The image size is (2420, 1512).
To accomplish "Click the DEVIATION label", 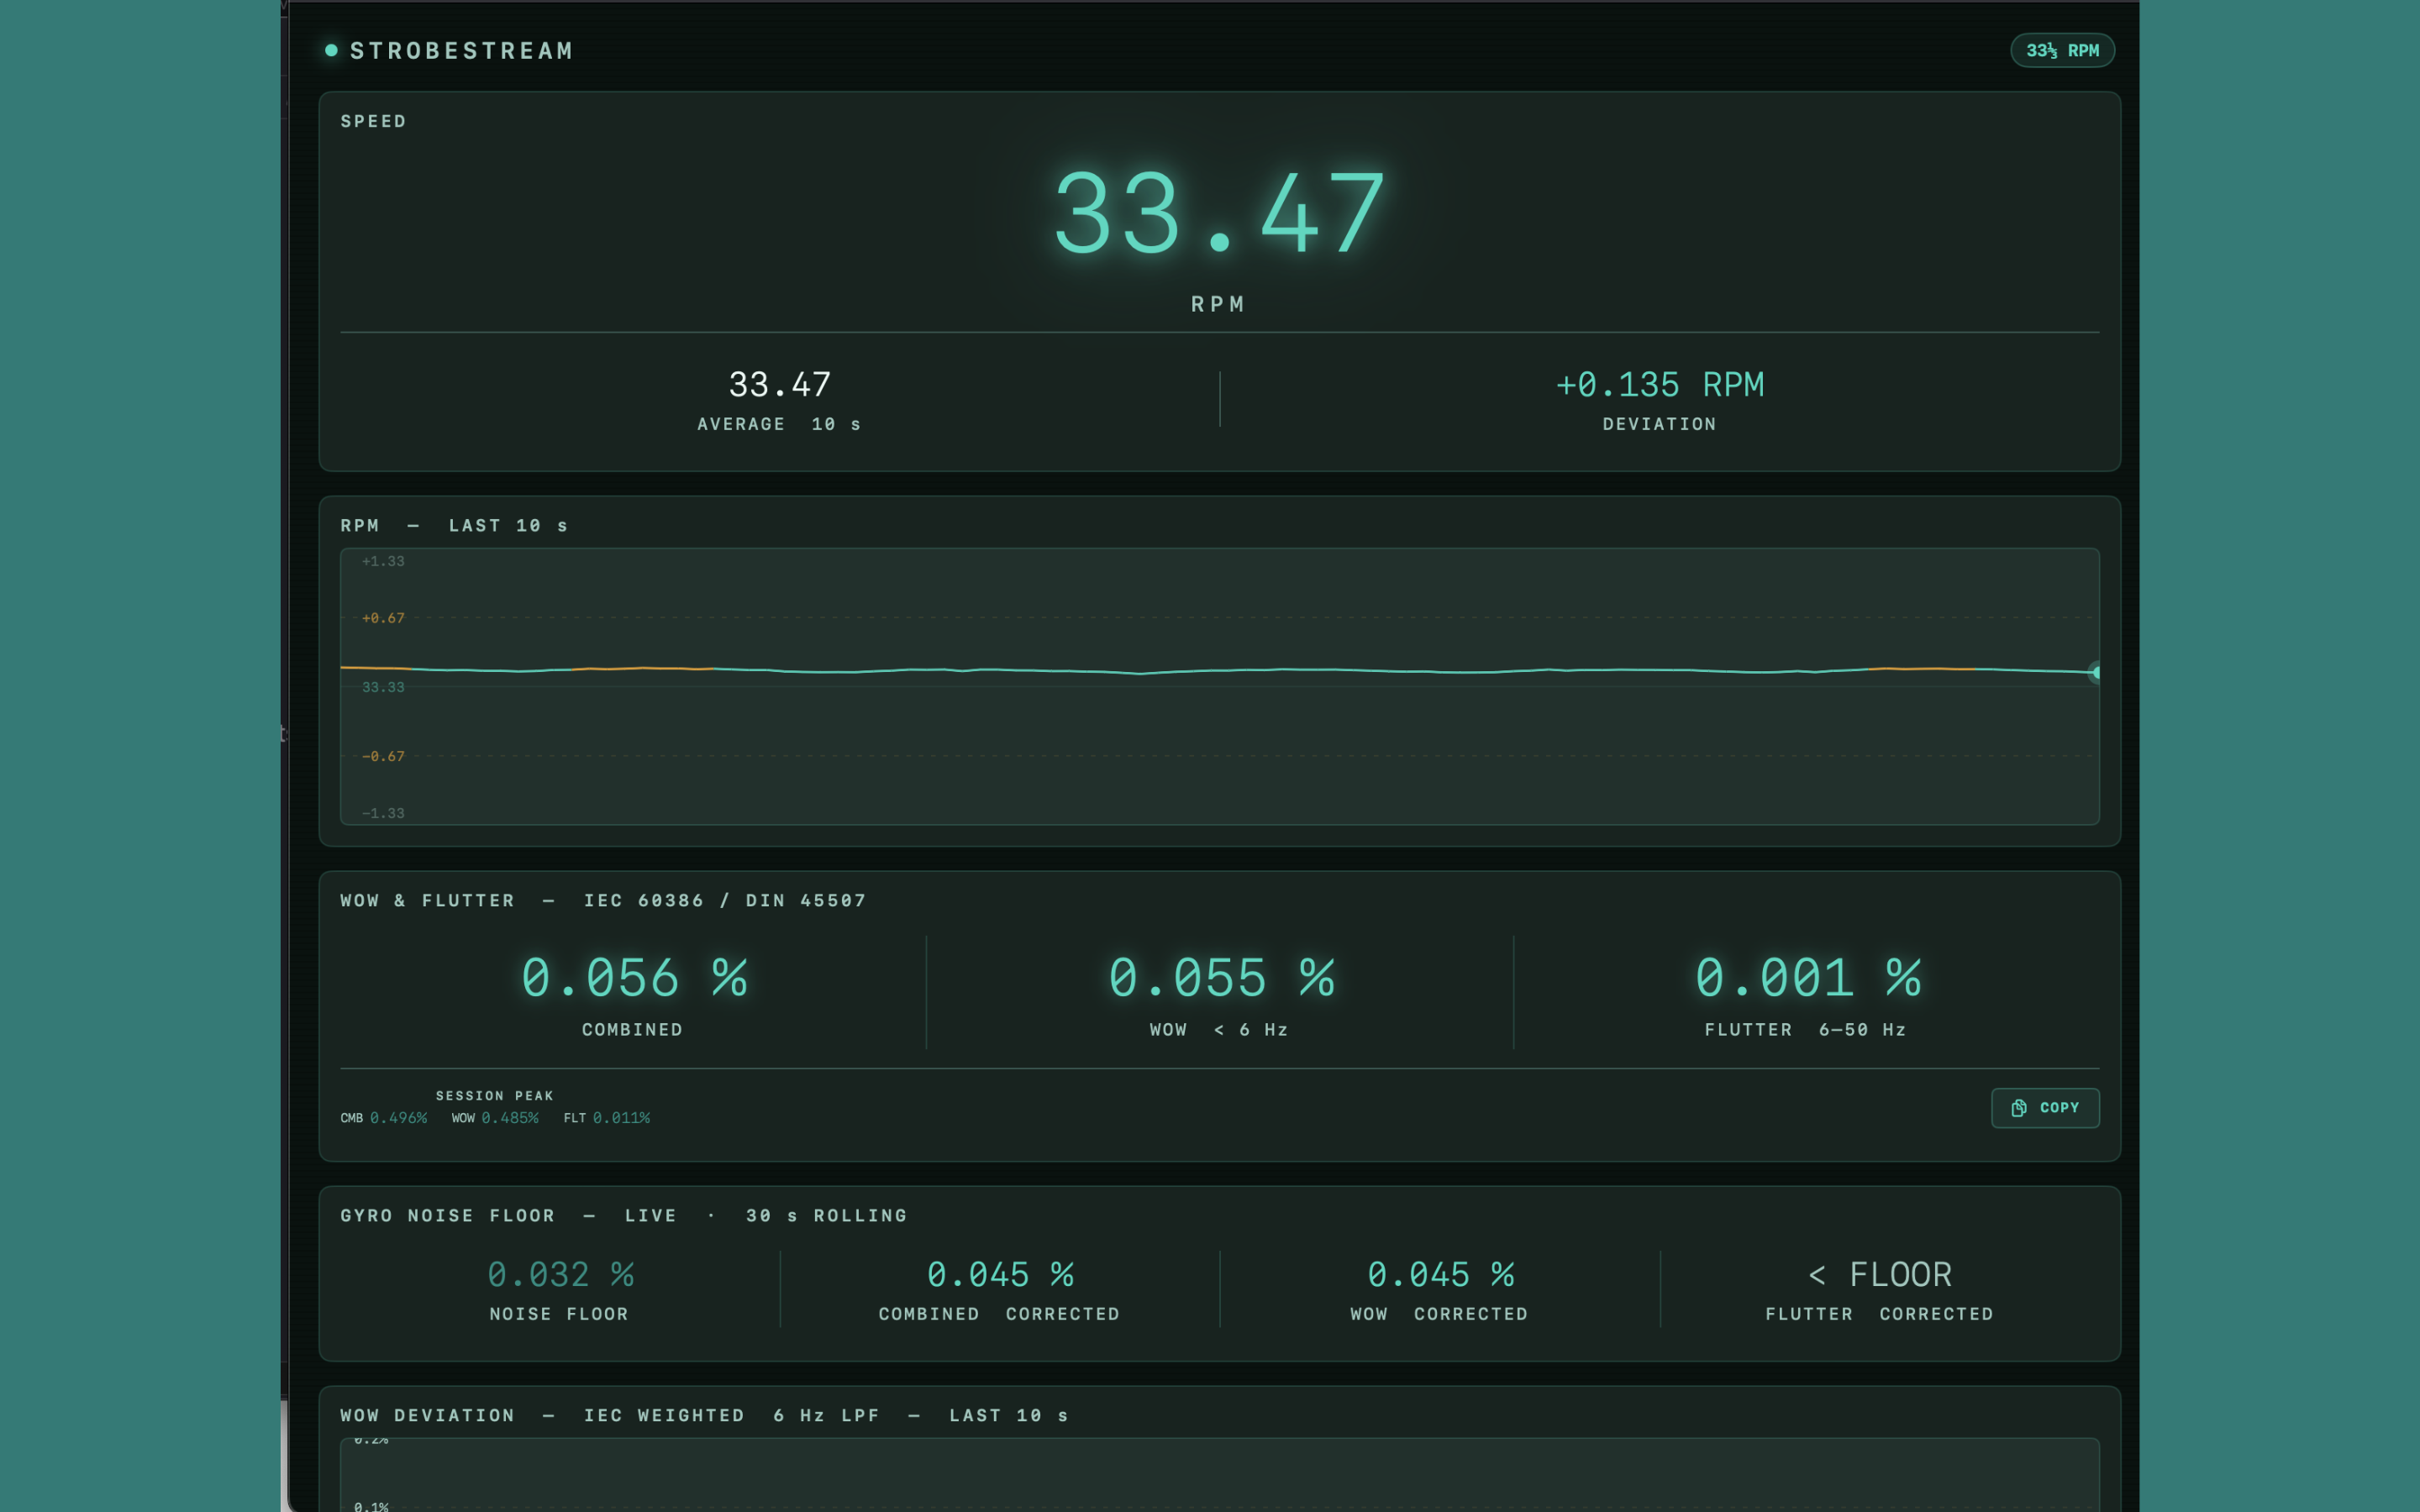I will coord(1660,424).
